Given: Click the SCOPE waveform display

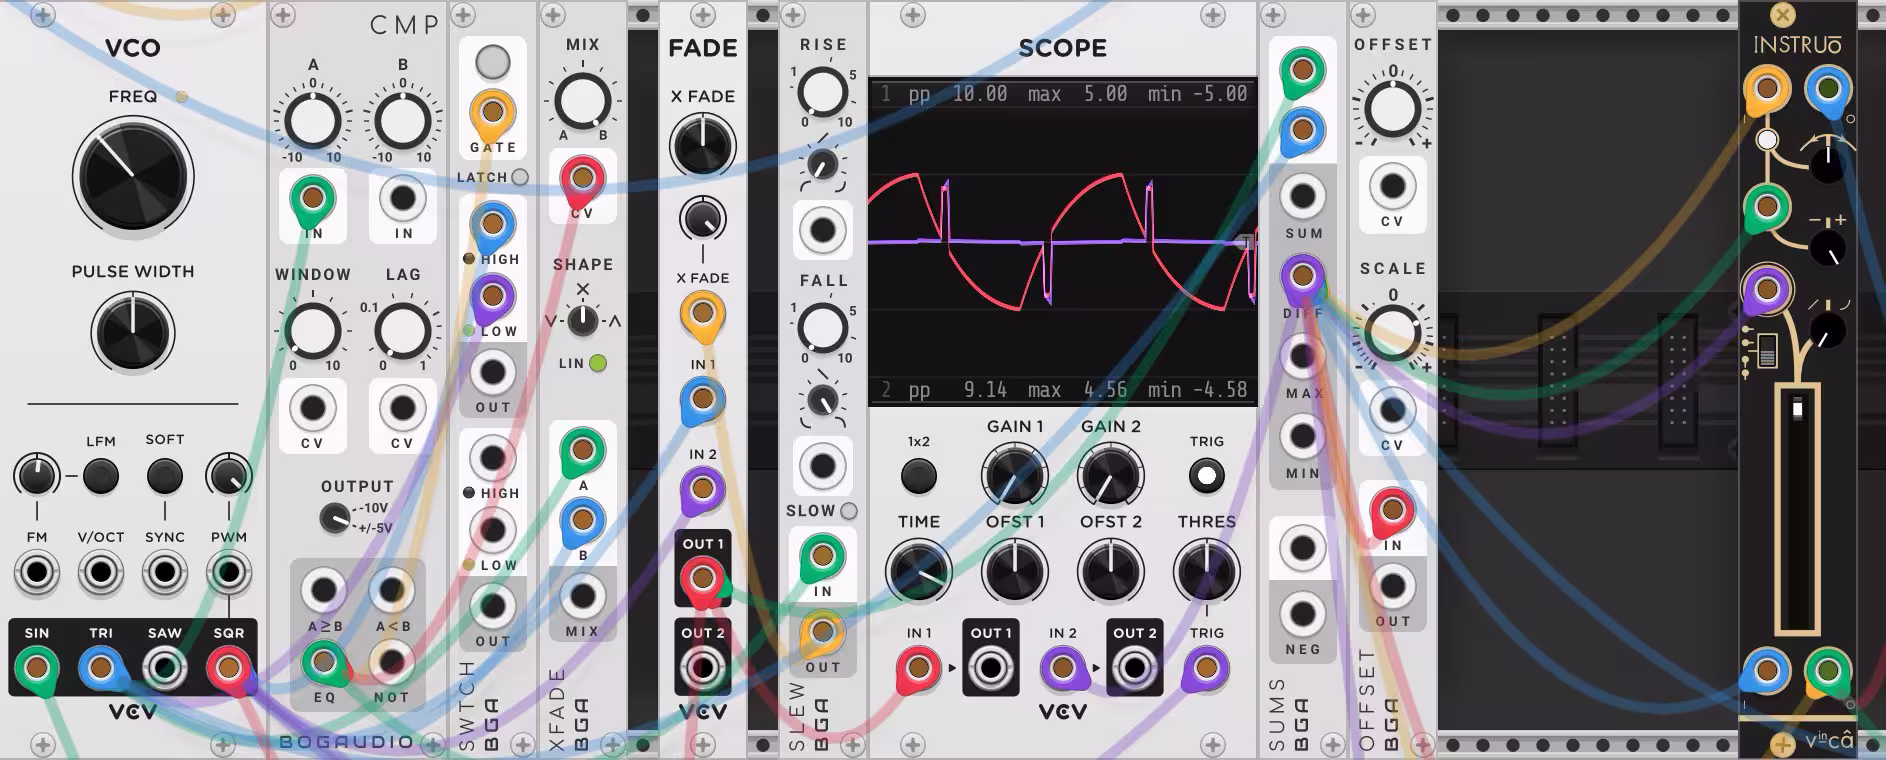Looking at the screenshot, I should (1062, 241).
